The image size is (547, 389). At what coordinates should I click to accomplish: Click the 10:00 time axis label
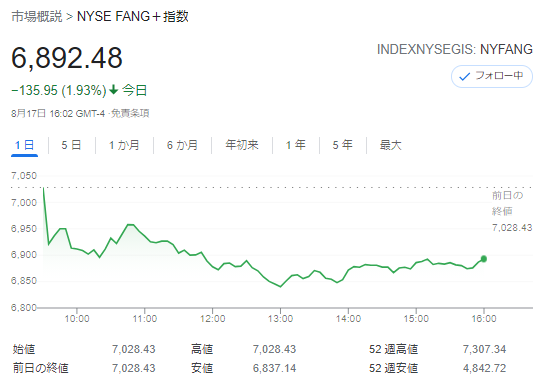pos(77,319)
